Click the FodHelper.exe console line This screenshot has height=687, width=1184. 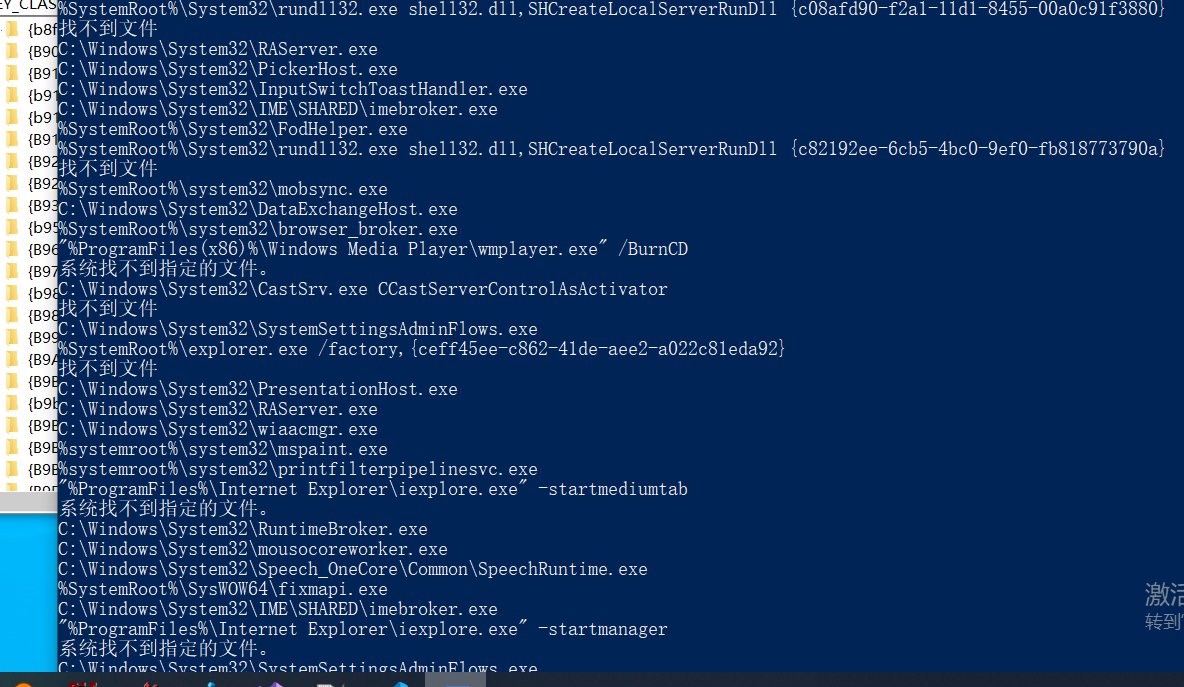click(233, 129)
